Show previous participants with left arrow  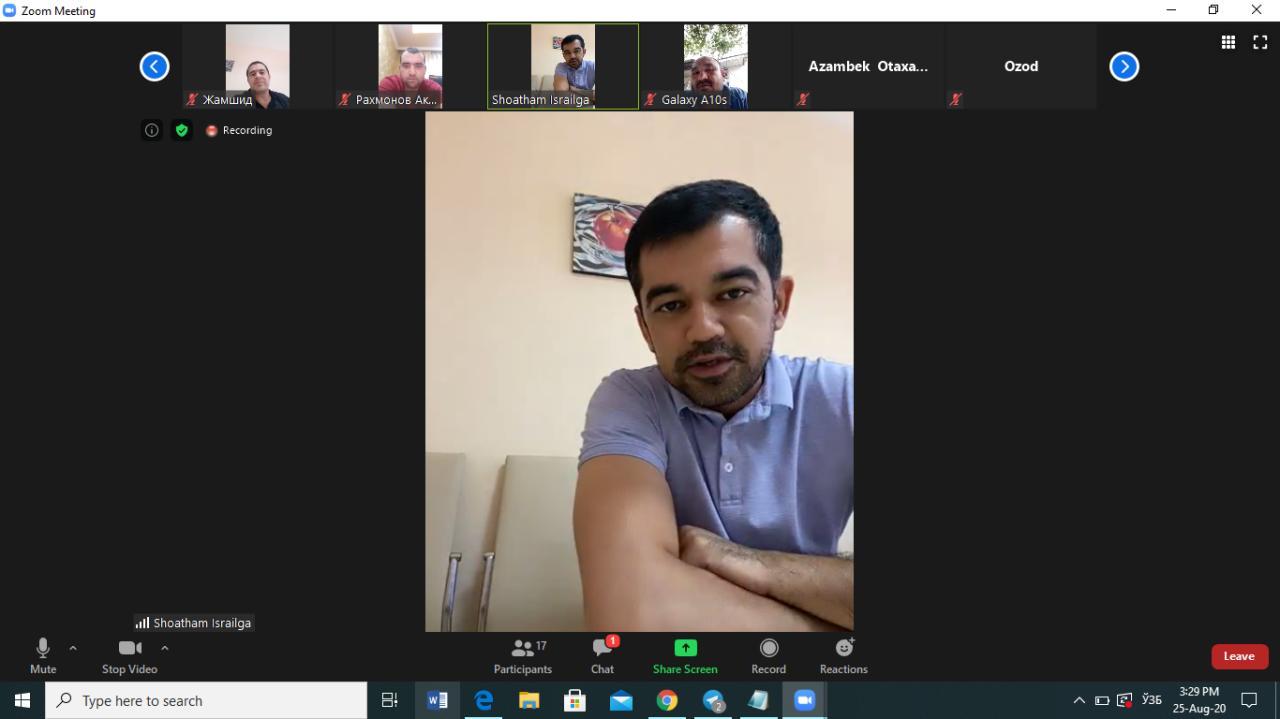pyautogui.click(x=154, y=67)
